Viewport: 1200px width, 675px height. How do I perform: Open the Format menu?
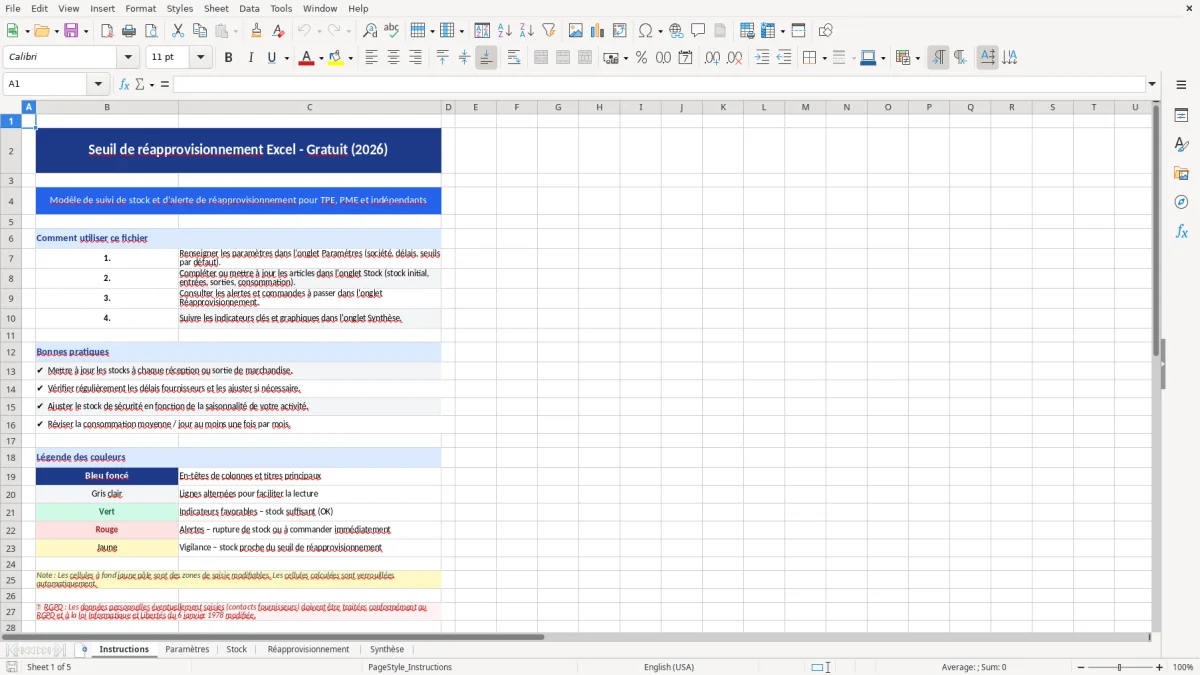(140, 8)
